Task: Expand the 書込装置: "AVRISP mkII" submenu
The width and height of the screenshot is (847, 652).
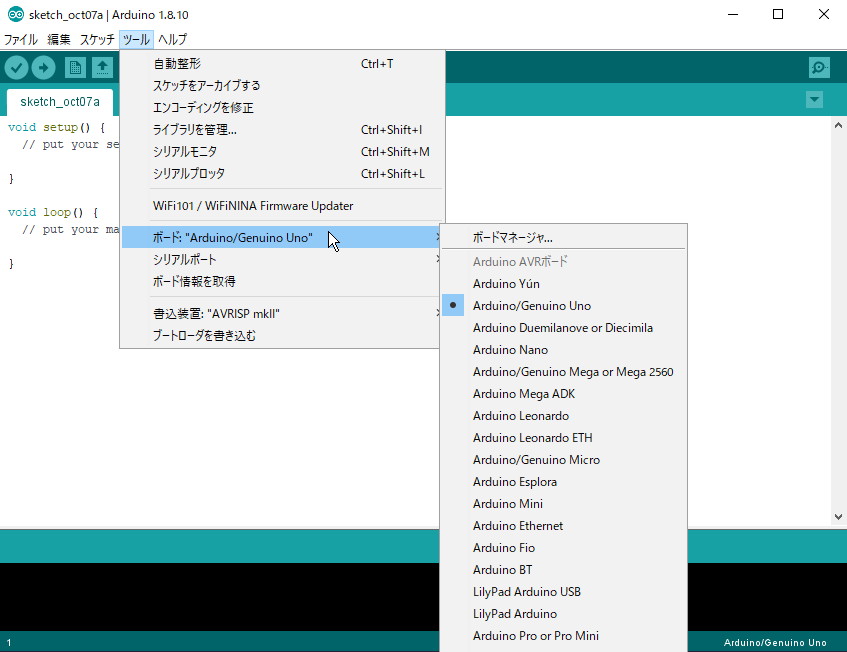Action: [282, 314]
